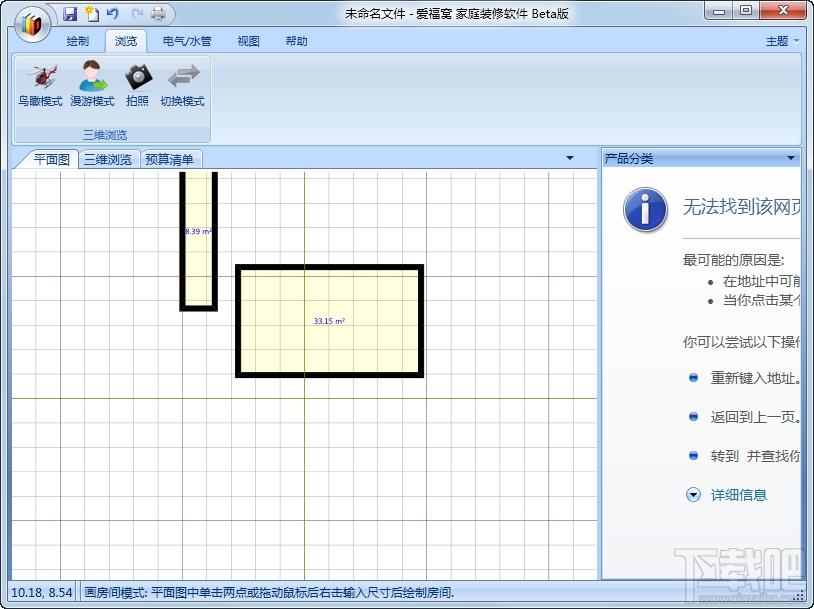
Task: Click the 重新键入地址 suggestion
Action: point(754,378)
